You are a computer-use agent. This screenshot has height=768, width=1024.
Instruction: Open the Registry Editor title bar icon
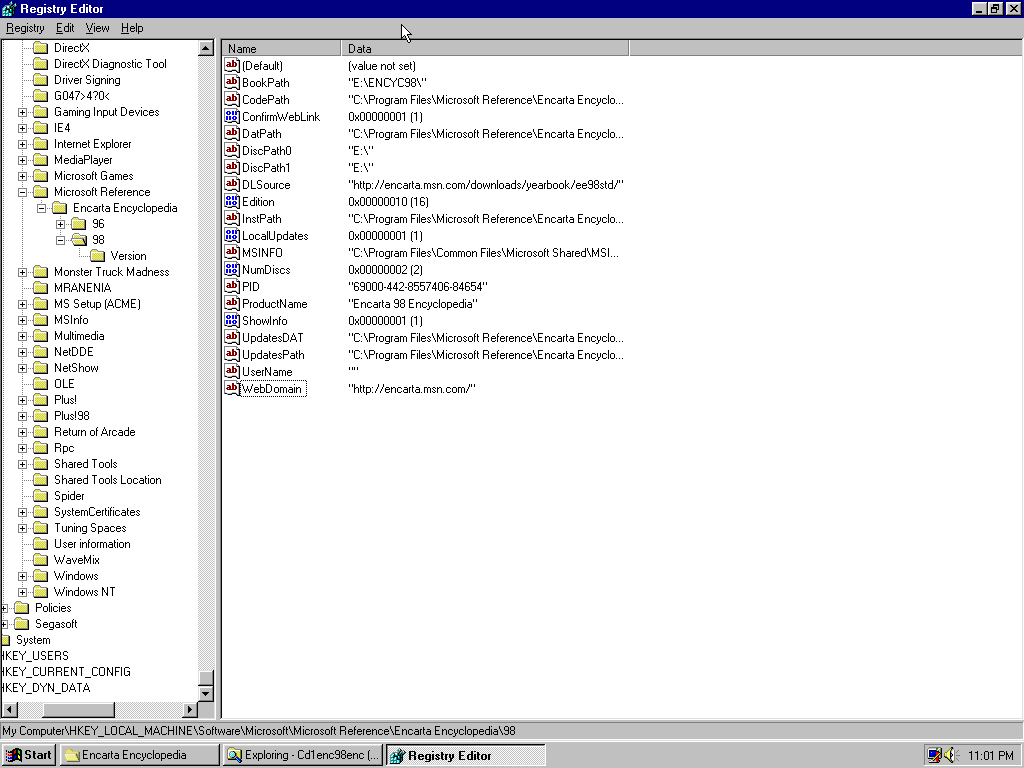[x=9, y=8]
